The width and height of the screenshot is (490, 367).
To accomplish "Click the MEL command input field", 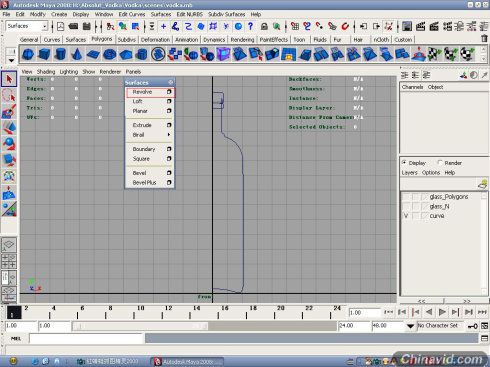I will coord(86,338).
